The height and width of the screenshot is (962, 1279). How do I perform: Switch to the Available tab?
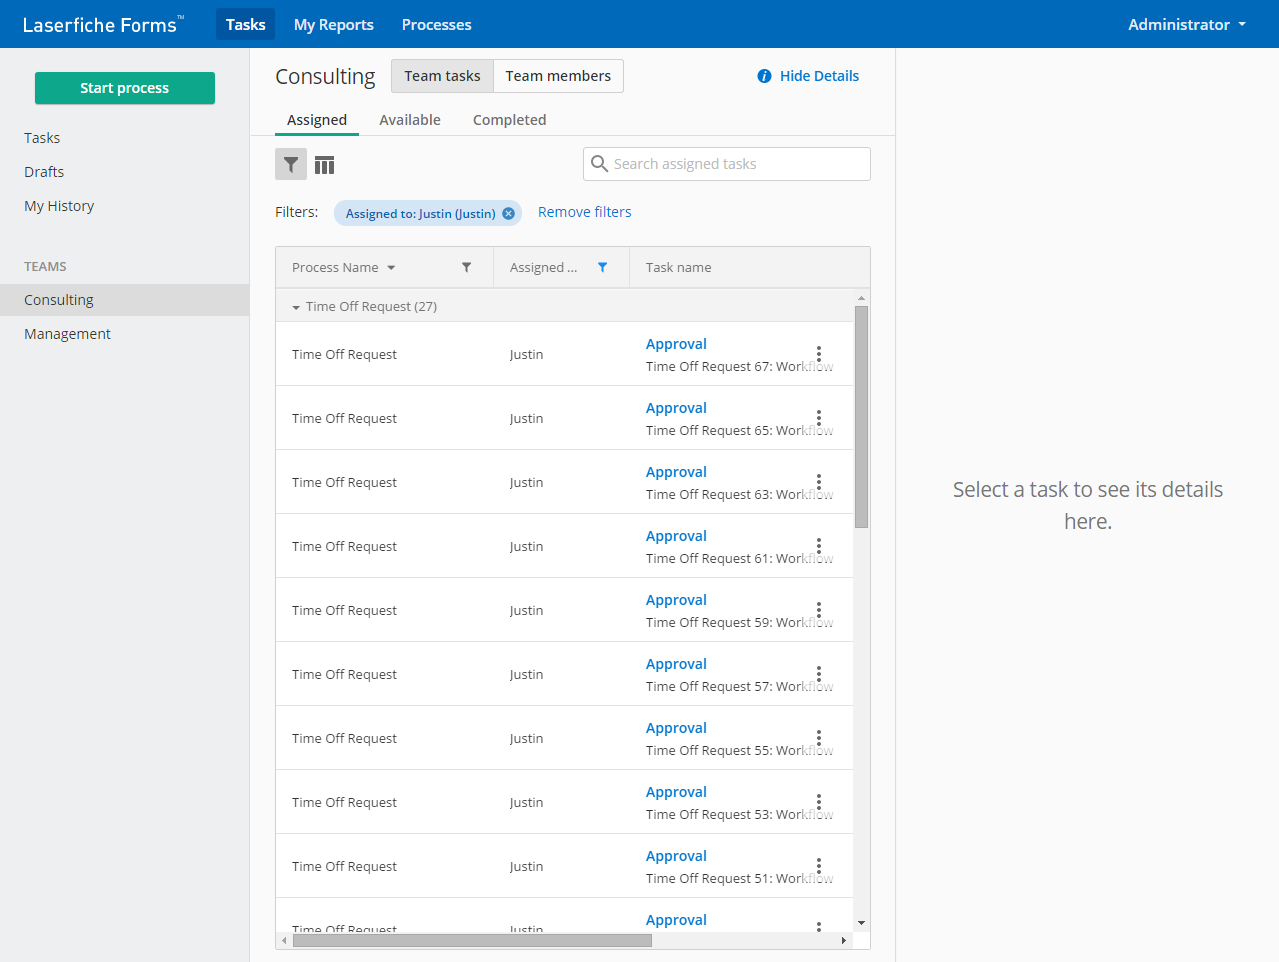point(409,120)
